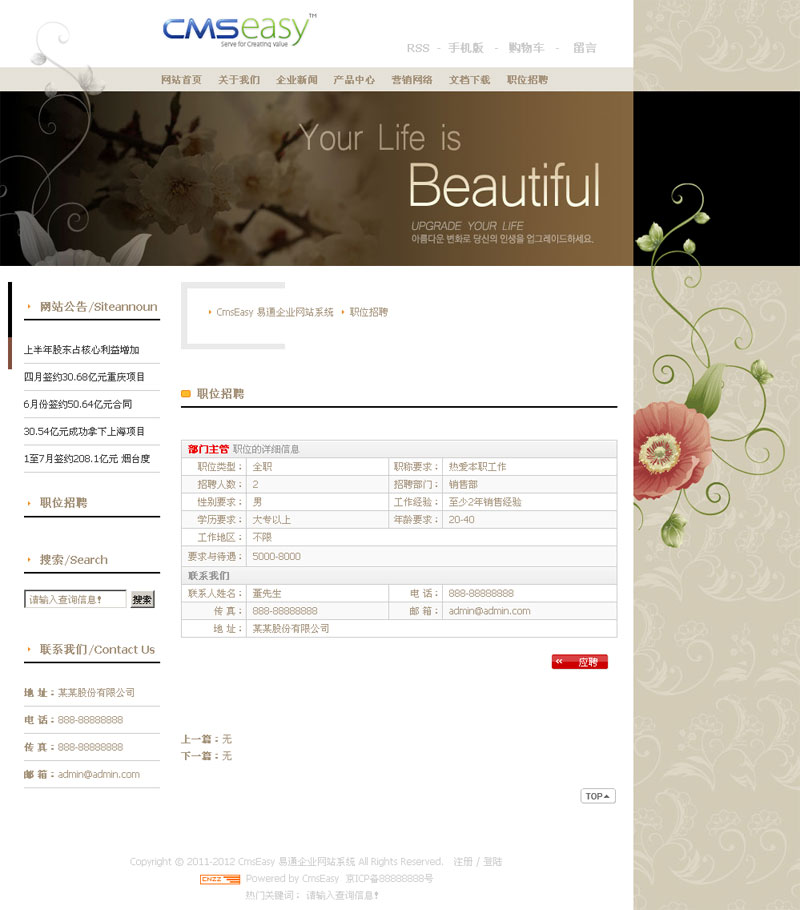Screen dimensions: 800x910
Task: Switch to 手机版 mobile version
Action: [465, 48]
